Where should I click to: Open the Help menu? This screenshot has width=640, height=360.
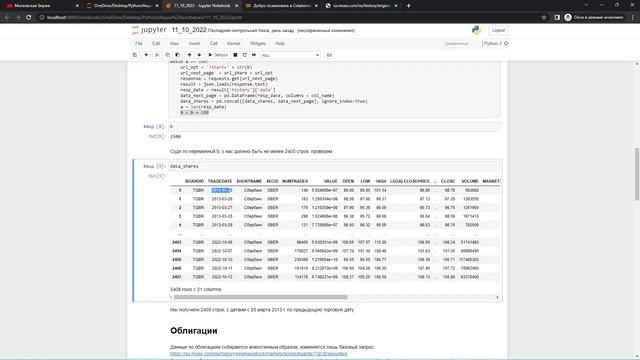280,43
